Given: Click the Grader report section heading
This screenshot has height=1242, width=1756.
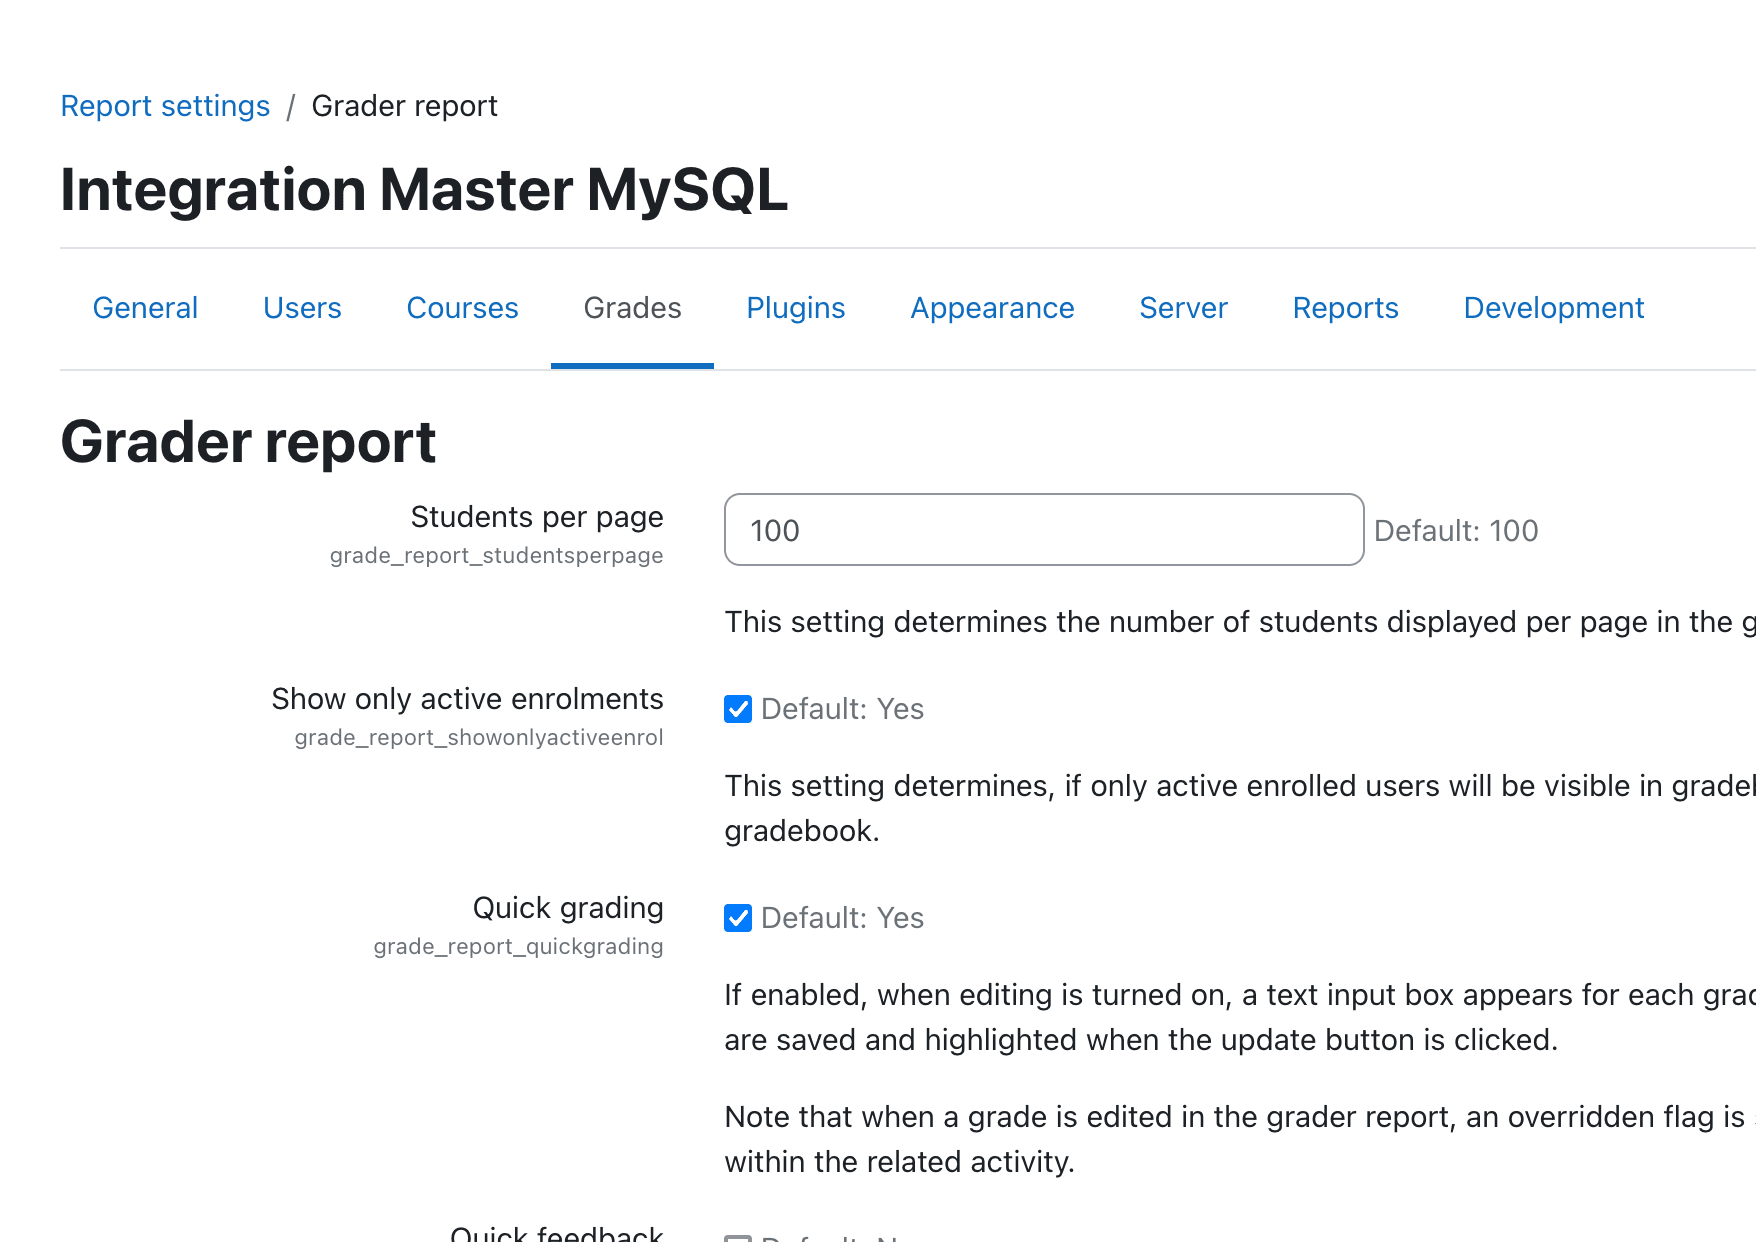Looking at the screenshot, I should 248,442.
